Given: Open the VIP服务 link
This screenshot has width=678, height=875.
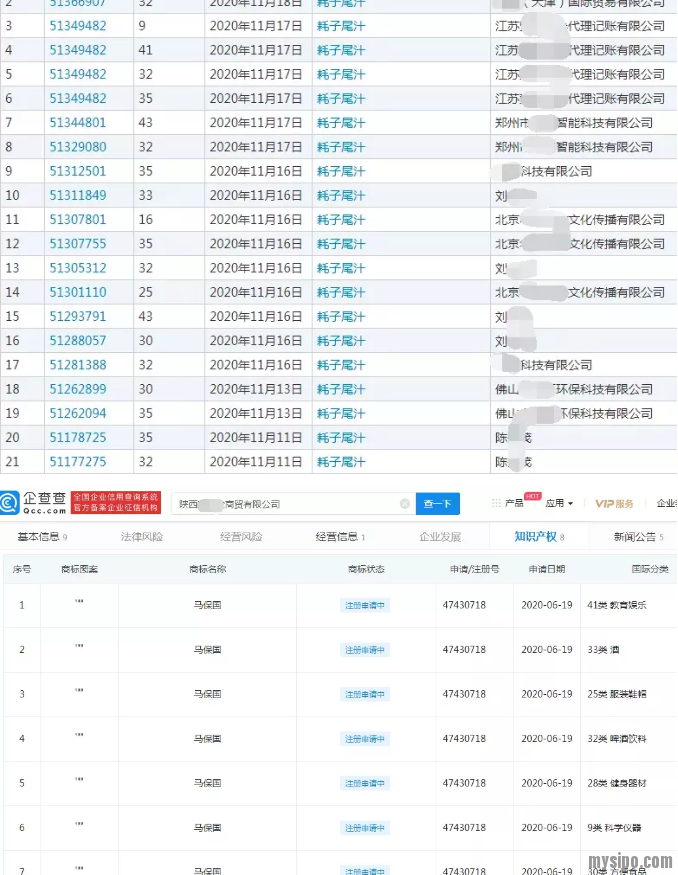Looking at the screenshot, I should tap(614, 504).
